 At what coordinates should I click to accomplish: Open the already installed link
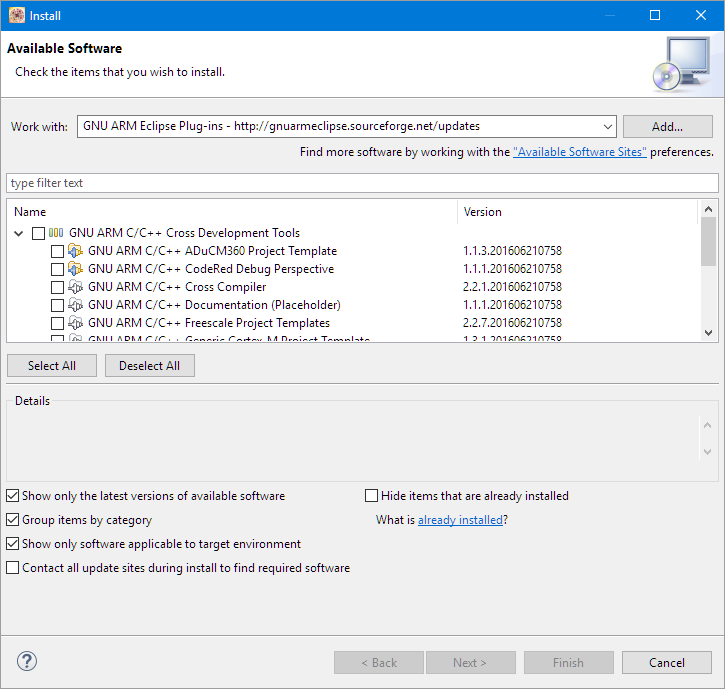[460, 520]
